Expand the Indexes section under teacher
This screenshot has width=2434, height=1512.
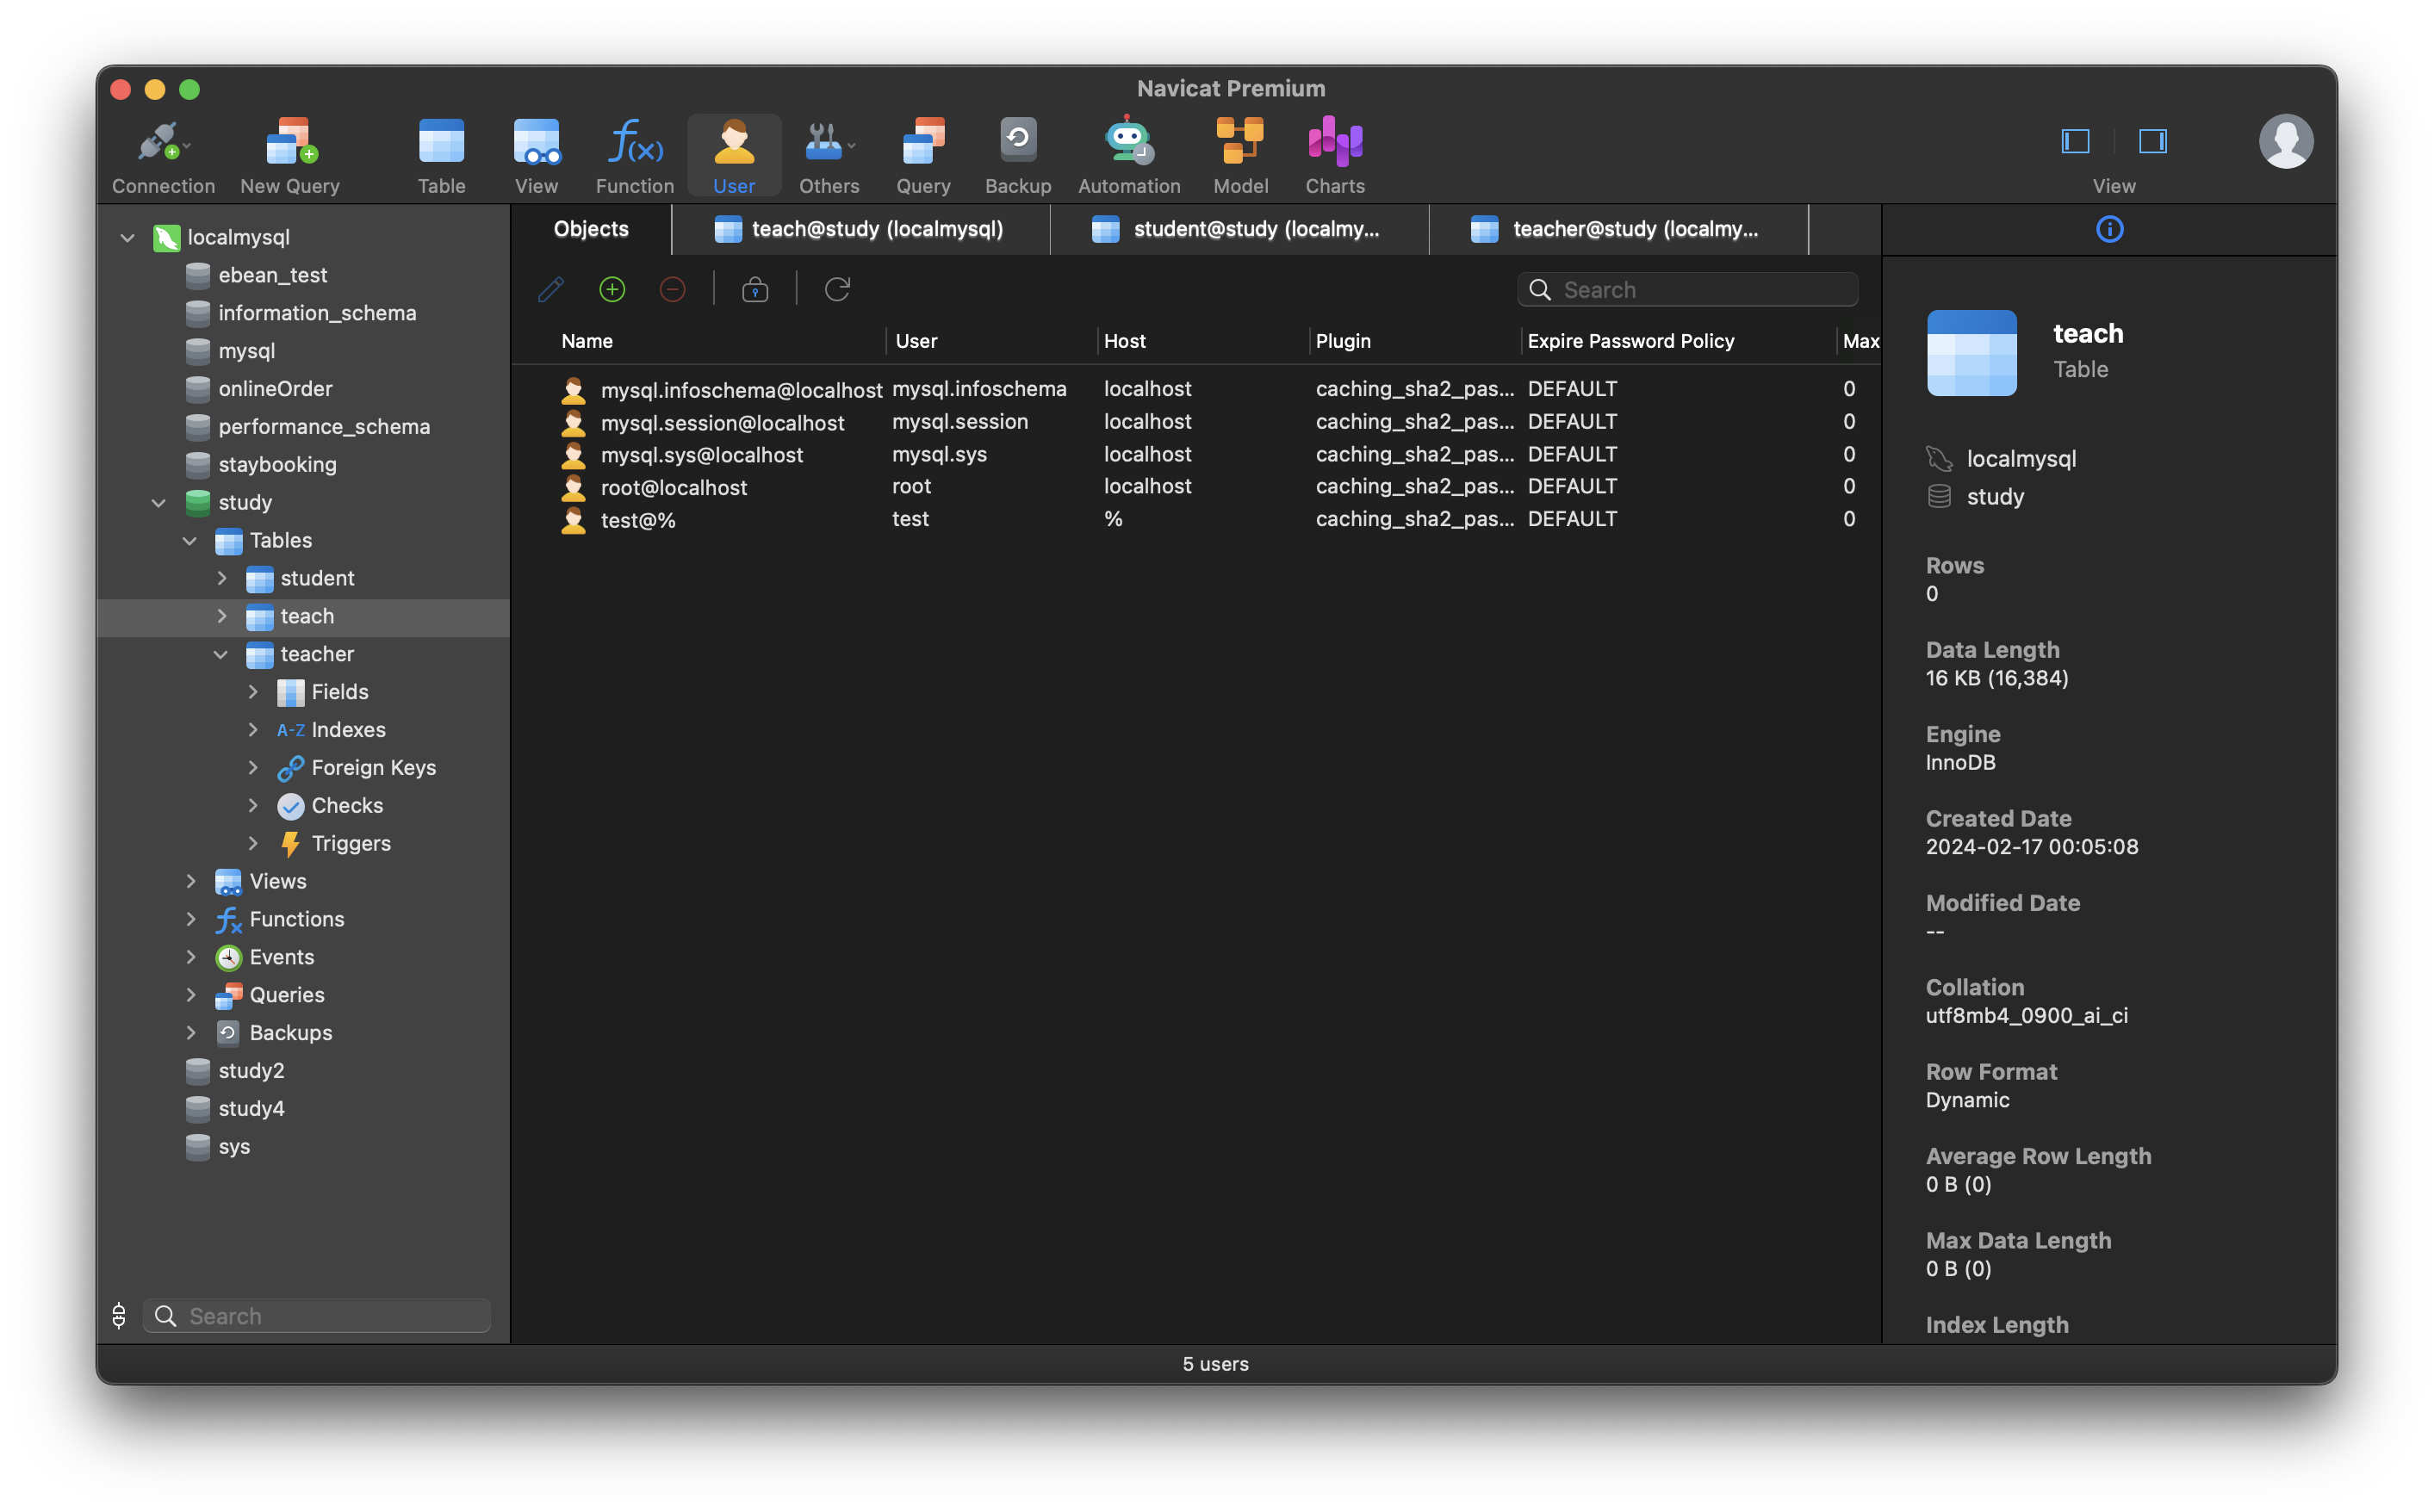pyautogui.click(x=252, y=728)
